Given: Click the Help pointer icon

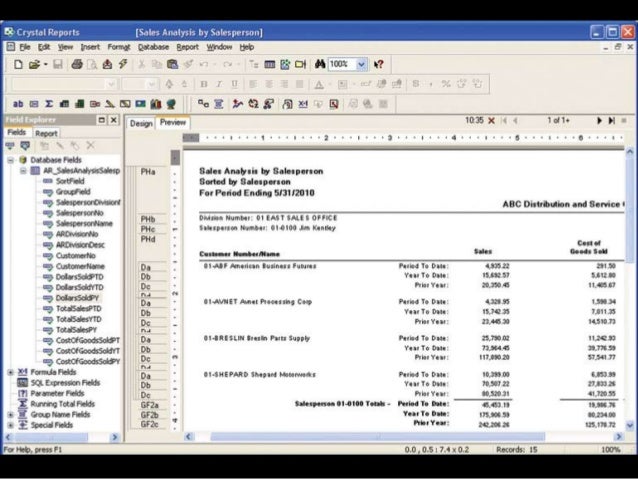Looking at the screenshot, I should pyautogui.click(x=379, y=64).
